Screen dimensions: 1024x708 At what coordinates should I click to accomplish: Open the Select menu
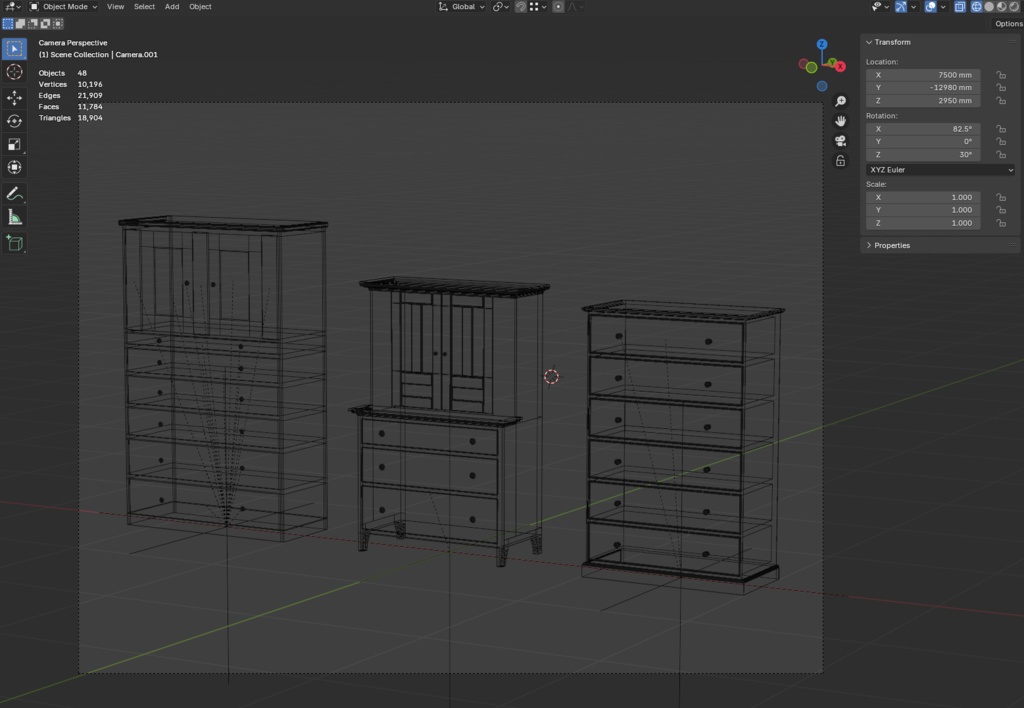(144, 7)
